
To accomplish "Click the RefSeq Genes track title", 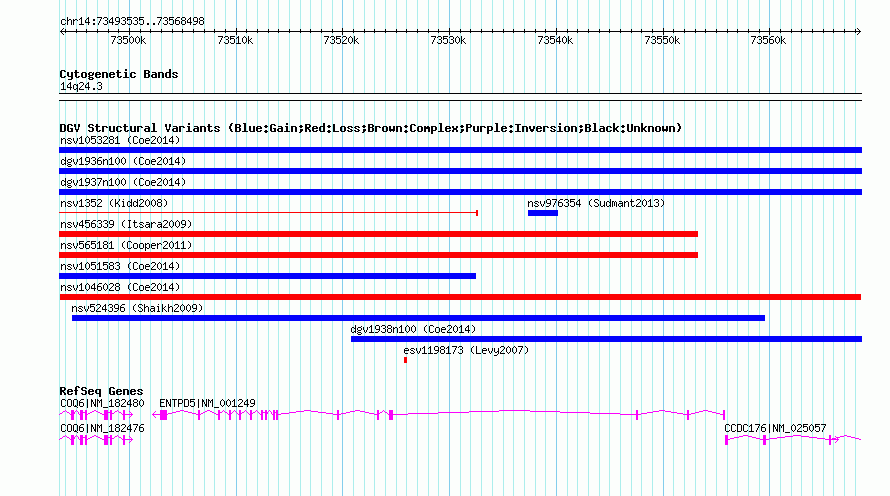I will tap(101, 391).
